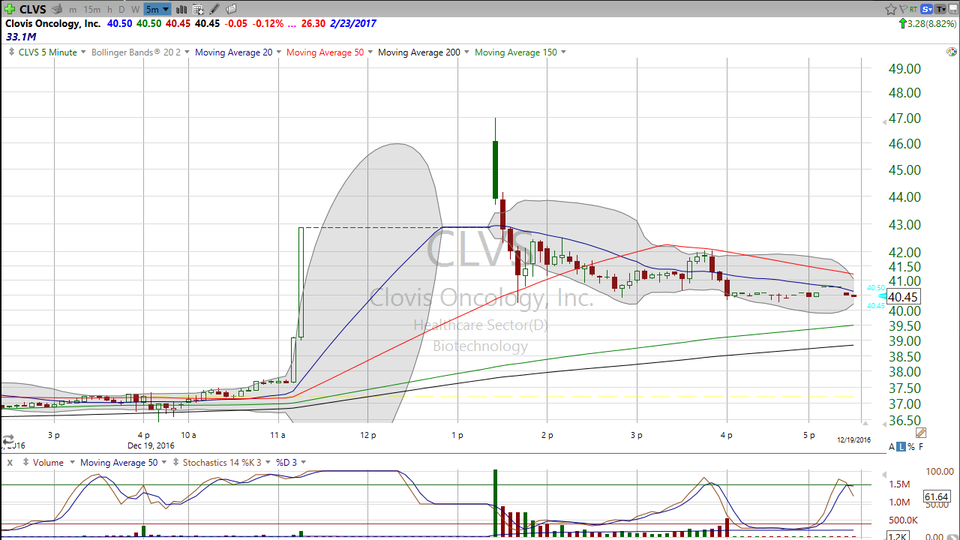This screenshot has height=540, width=960.
Task: Click the 26.30 value in the data header
Action: (x=313, y=23)
